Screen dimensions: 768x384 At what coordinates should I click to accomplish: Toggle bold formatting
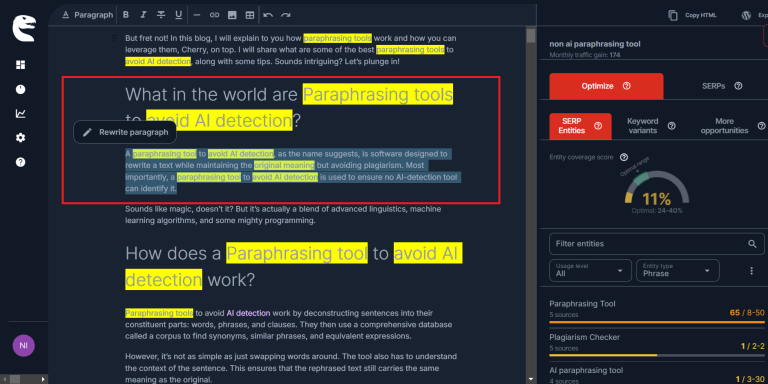click(126, 15)
